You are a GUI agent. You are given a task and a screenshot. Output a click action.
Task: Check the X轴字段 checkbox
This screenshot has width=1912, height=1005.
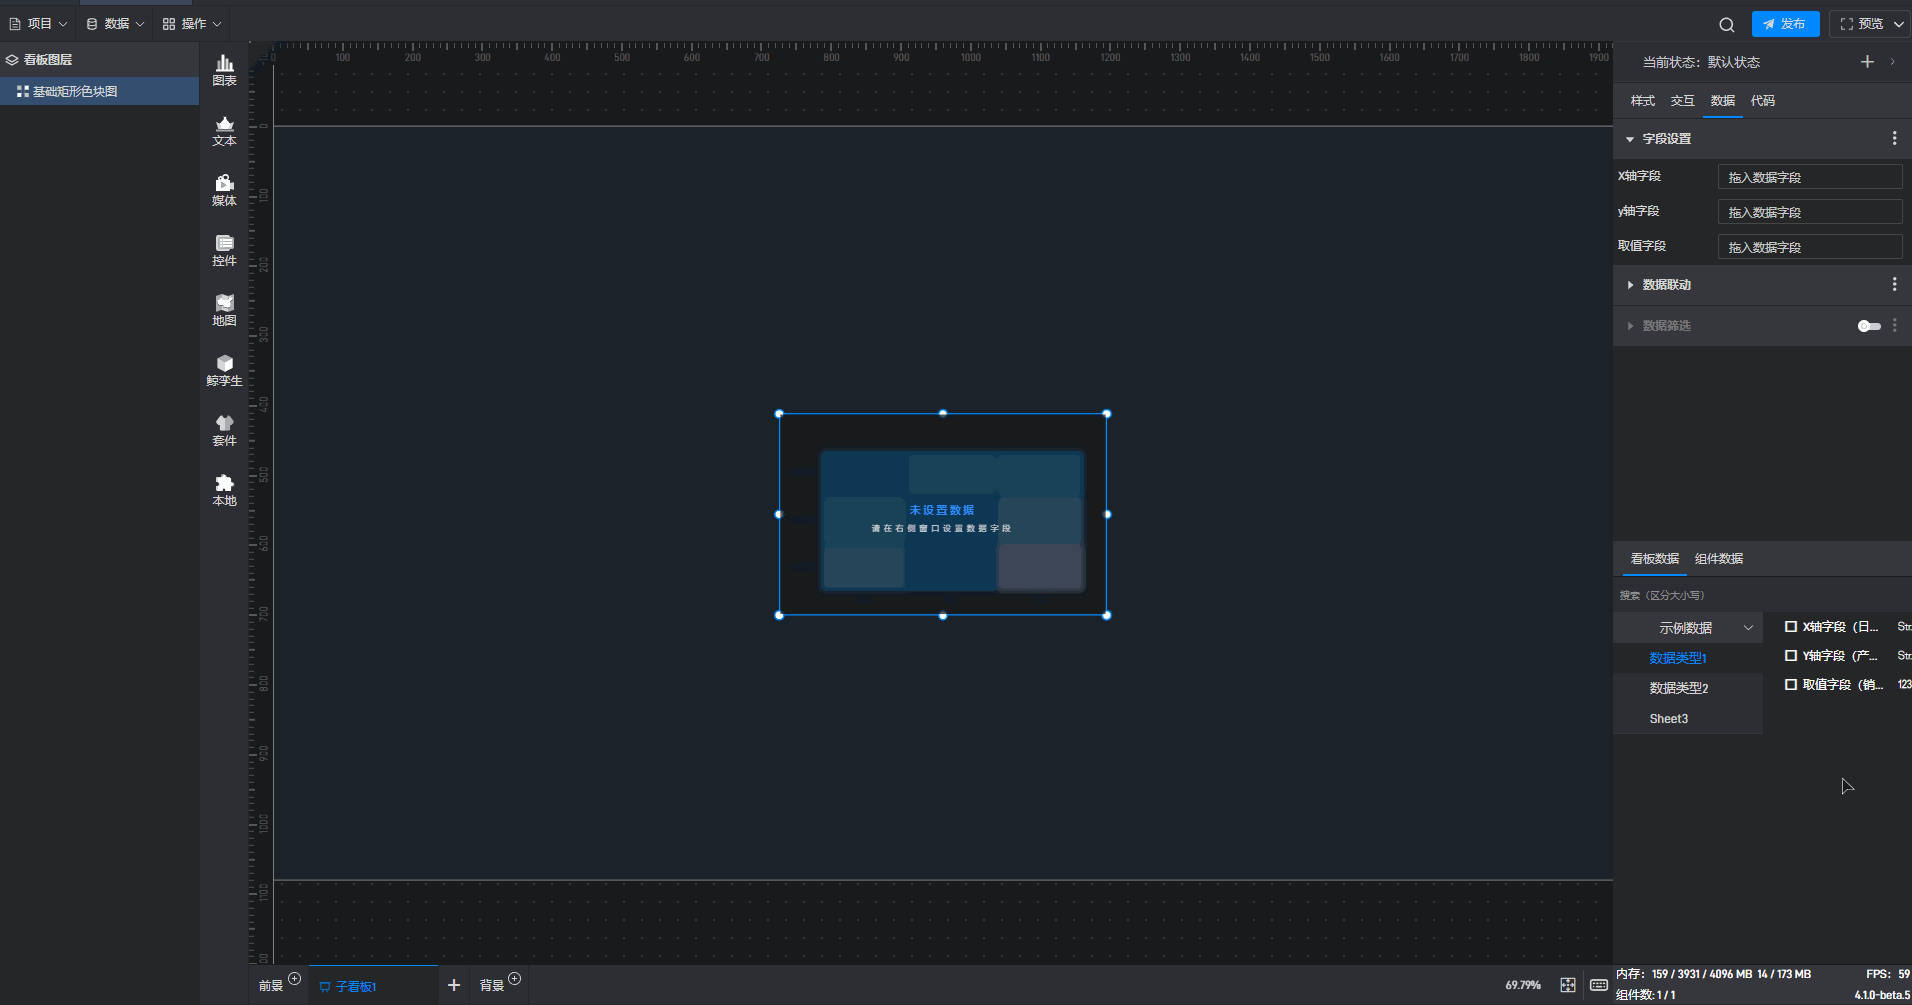[x=1791, y=627]
